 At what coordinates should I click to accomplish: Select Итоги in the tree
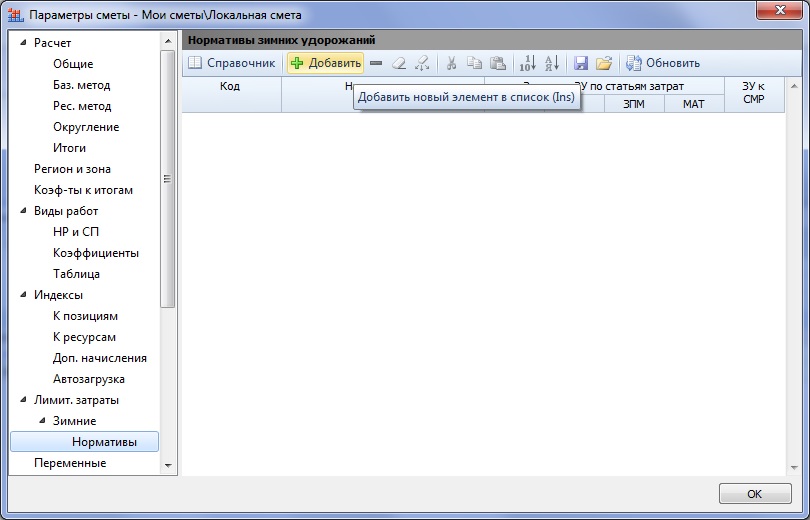69,148
